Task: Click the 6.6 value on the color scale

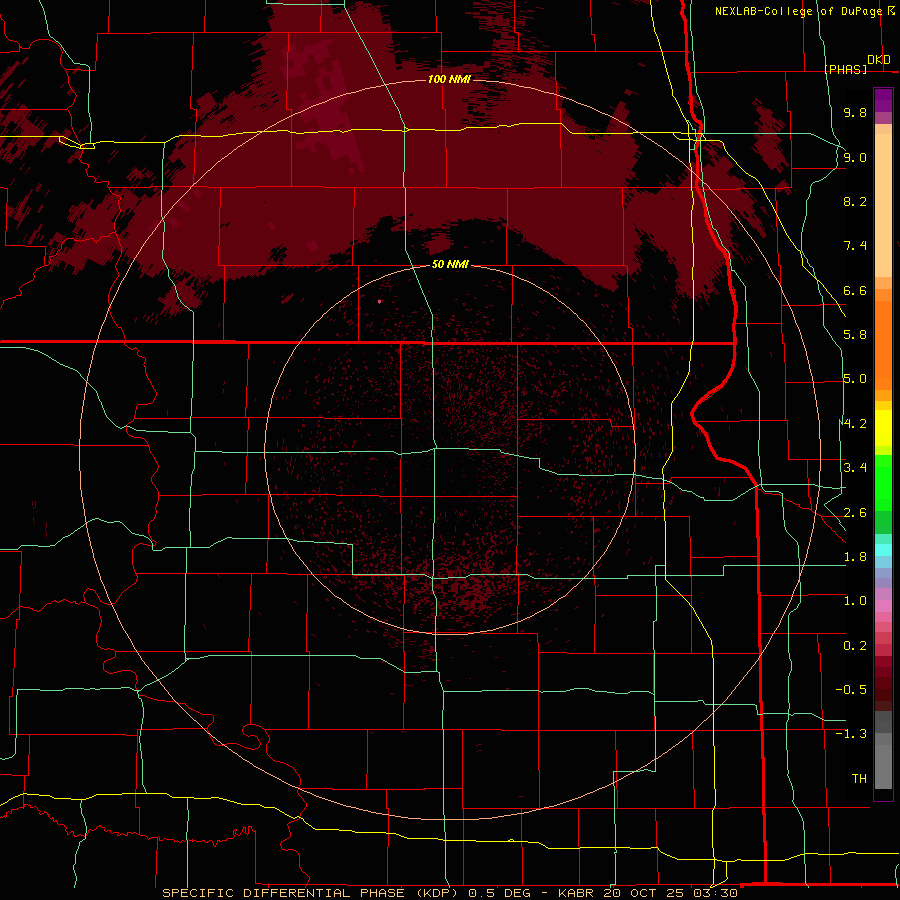Action: click(x=855, y=290)
